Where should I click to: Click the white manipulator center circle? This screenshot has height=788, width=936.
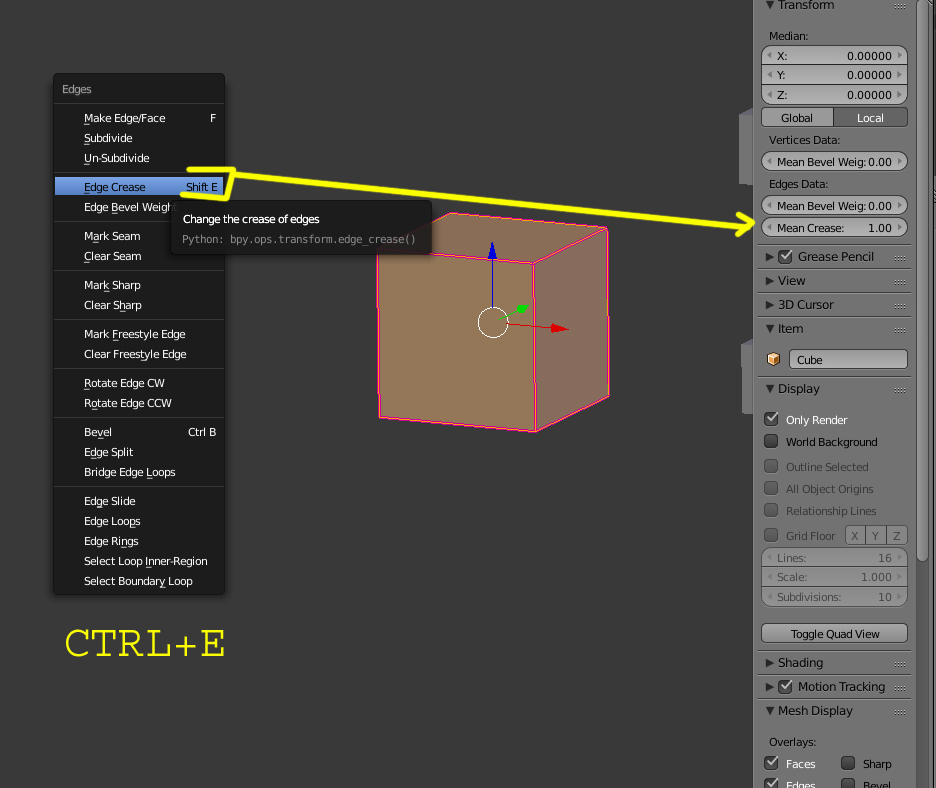pos(493,322)
